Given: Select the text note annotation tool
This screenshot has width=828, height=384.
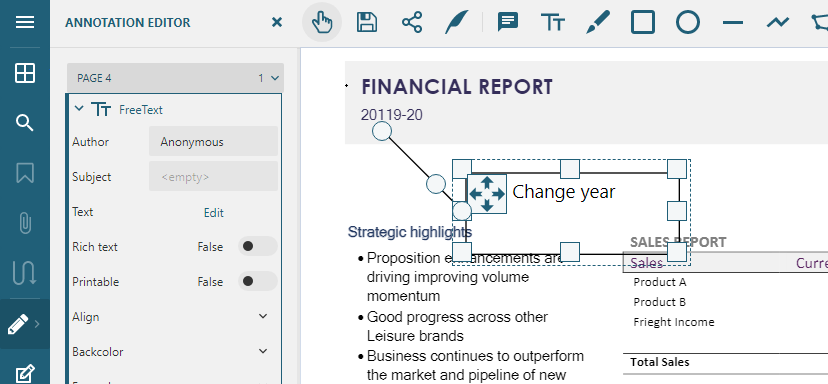Looking at the screenshot, I should (507, 23).
